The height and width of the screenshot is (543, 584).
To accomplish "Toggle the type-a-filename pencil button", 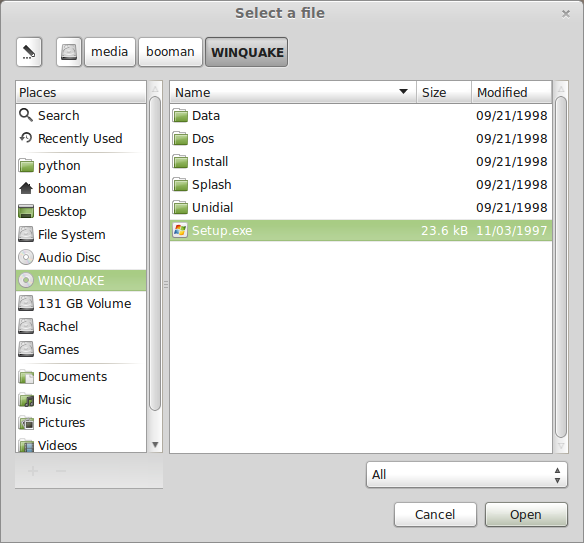I will [x=29, y=52].
